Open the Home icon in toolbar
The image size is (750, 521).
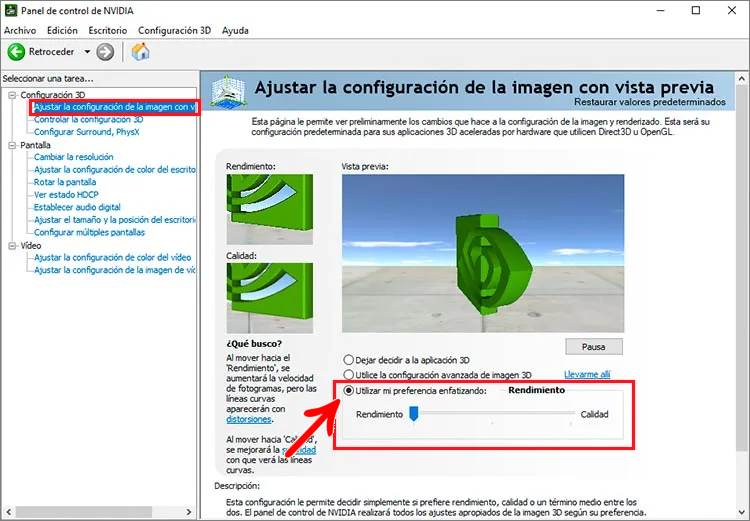click(x=140, y=51)
